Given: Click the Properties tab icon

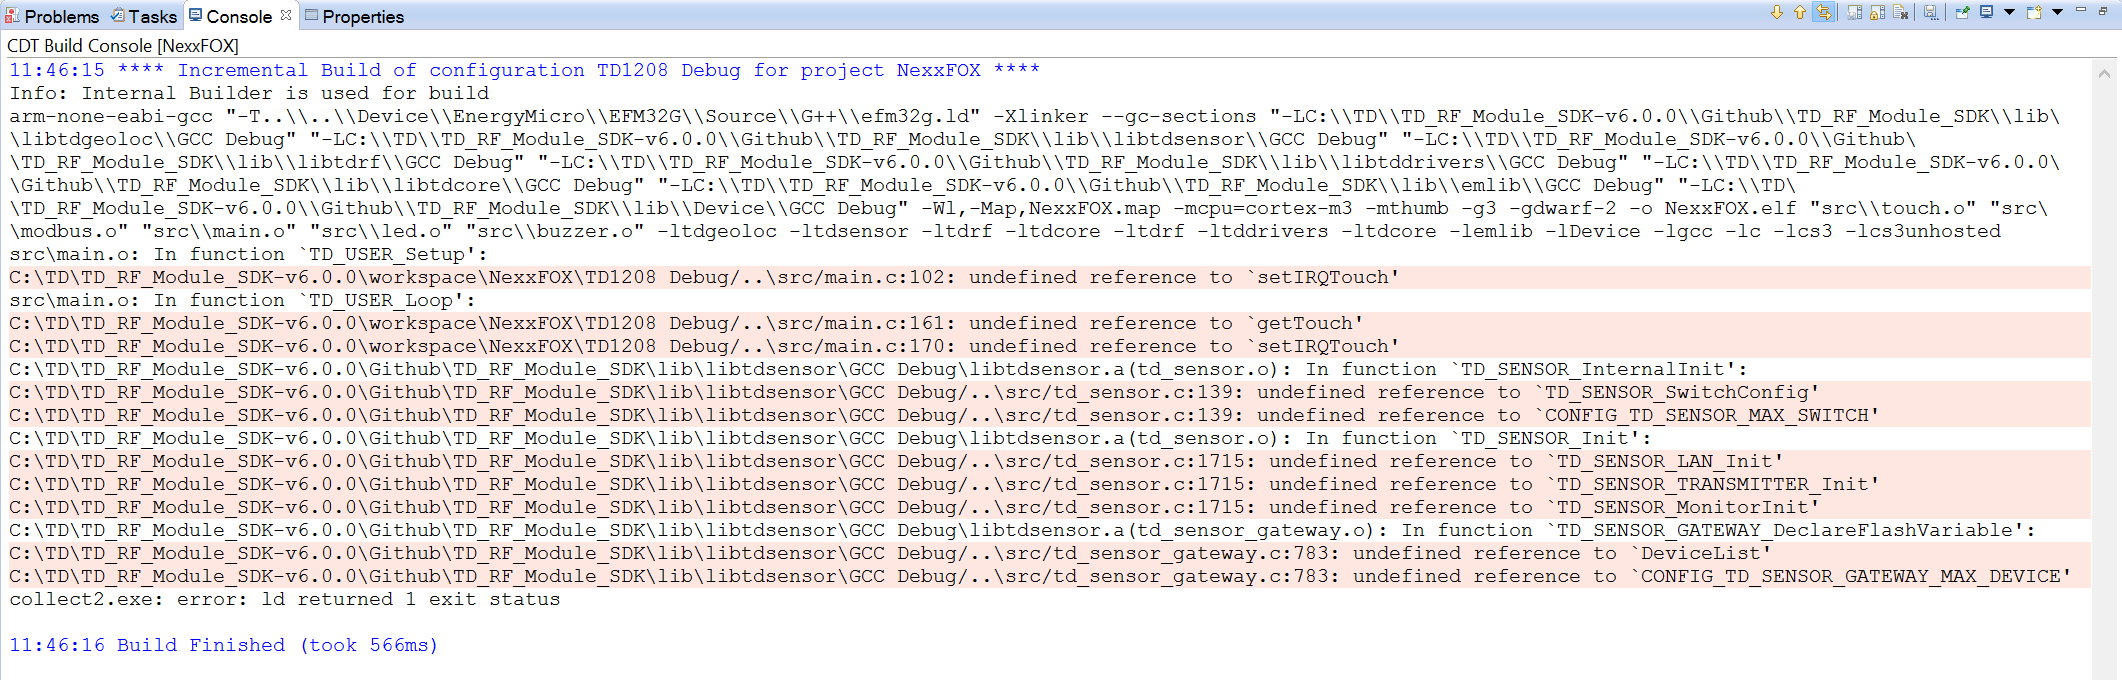Looking at the screenshot, I should click(312, 15).
